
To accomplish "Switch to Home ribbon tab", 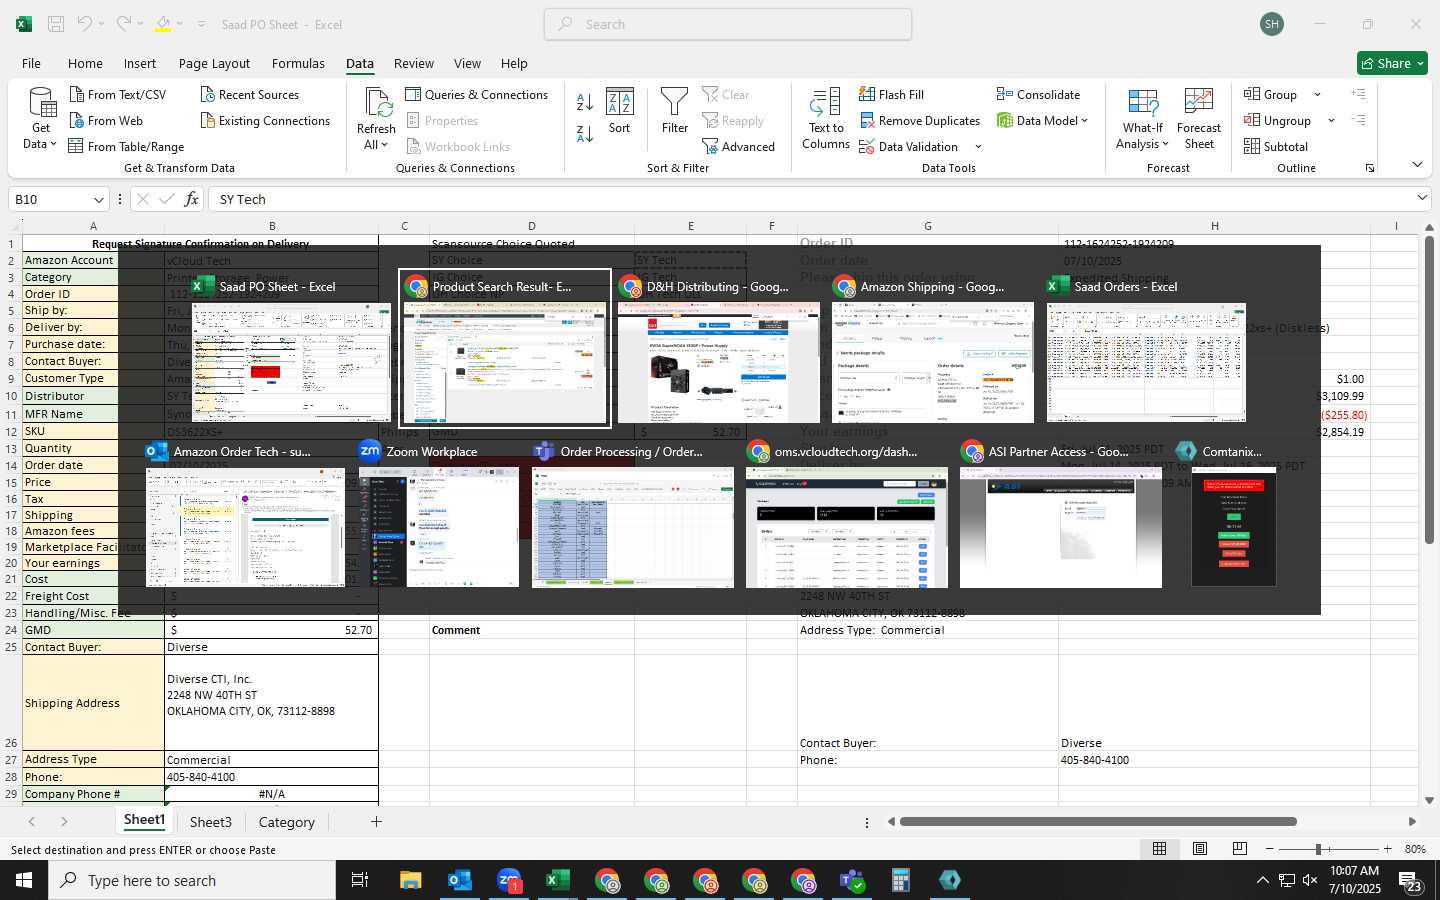I will coord(85,63).
